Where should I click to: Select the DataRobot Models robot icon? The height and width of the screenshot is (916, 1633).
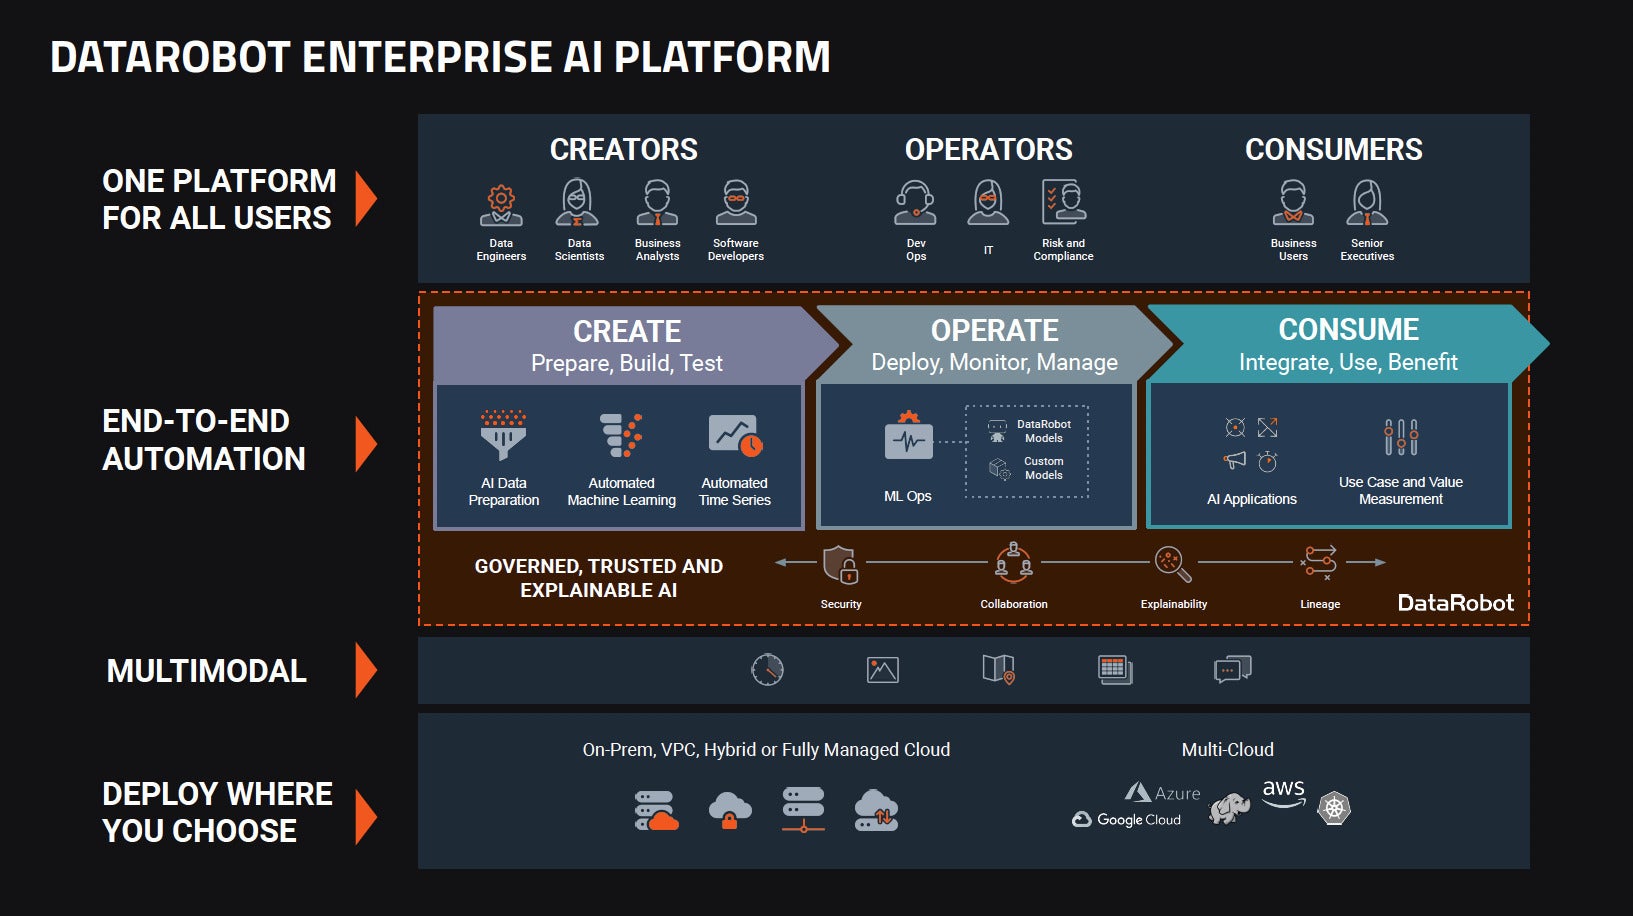point(997,431)
